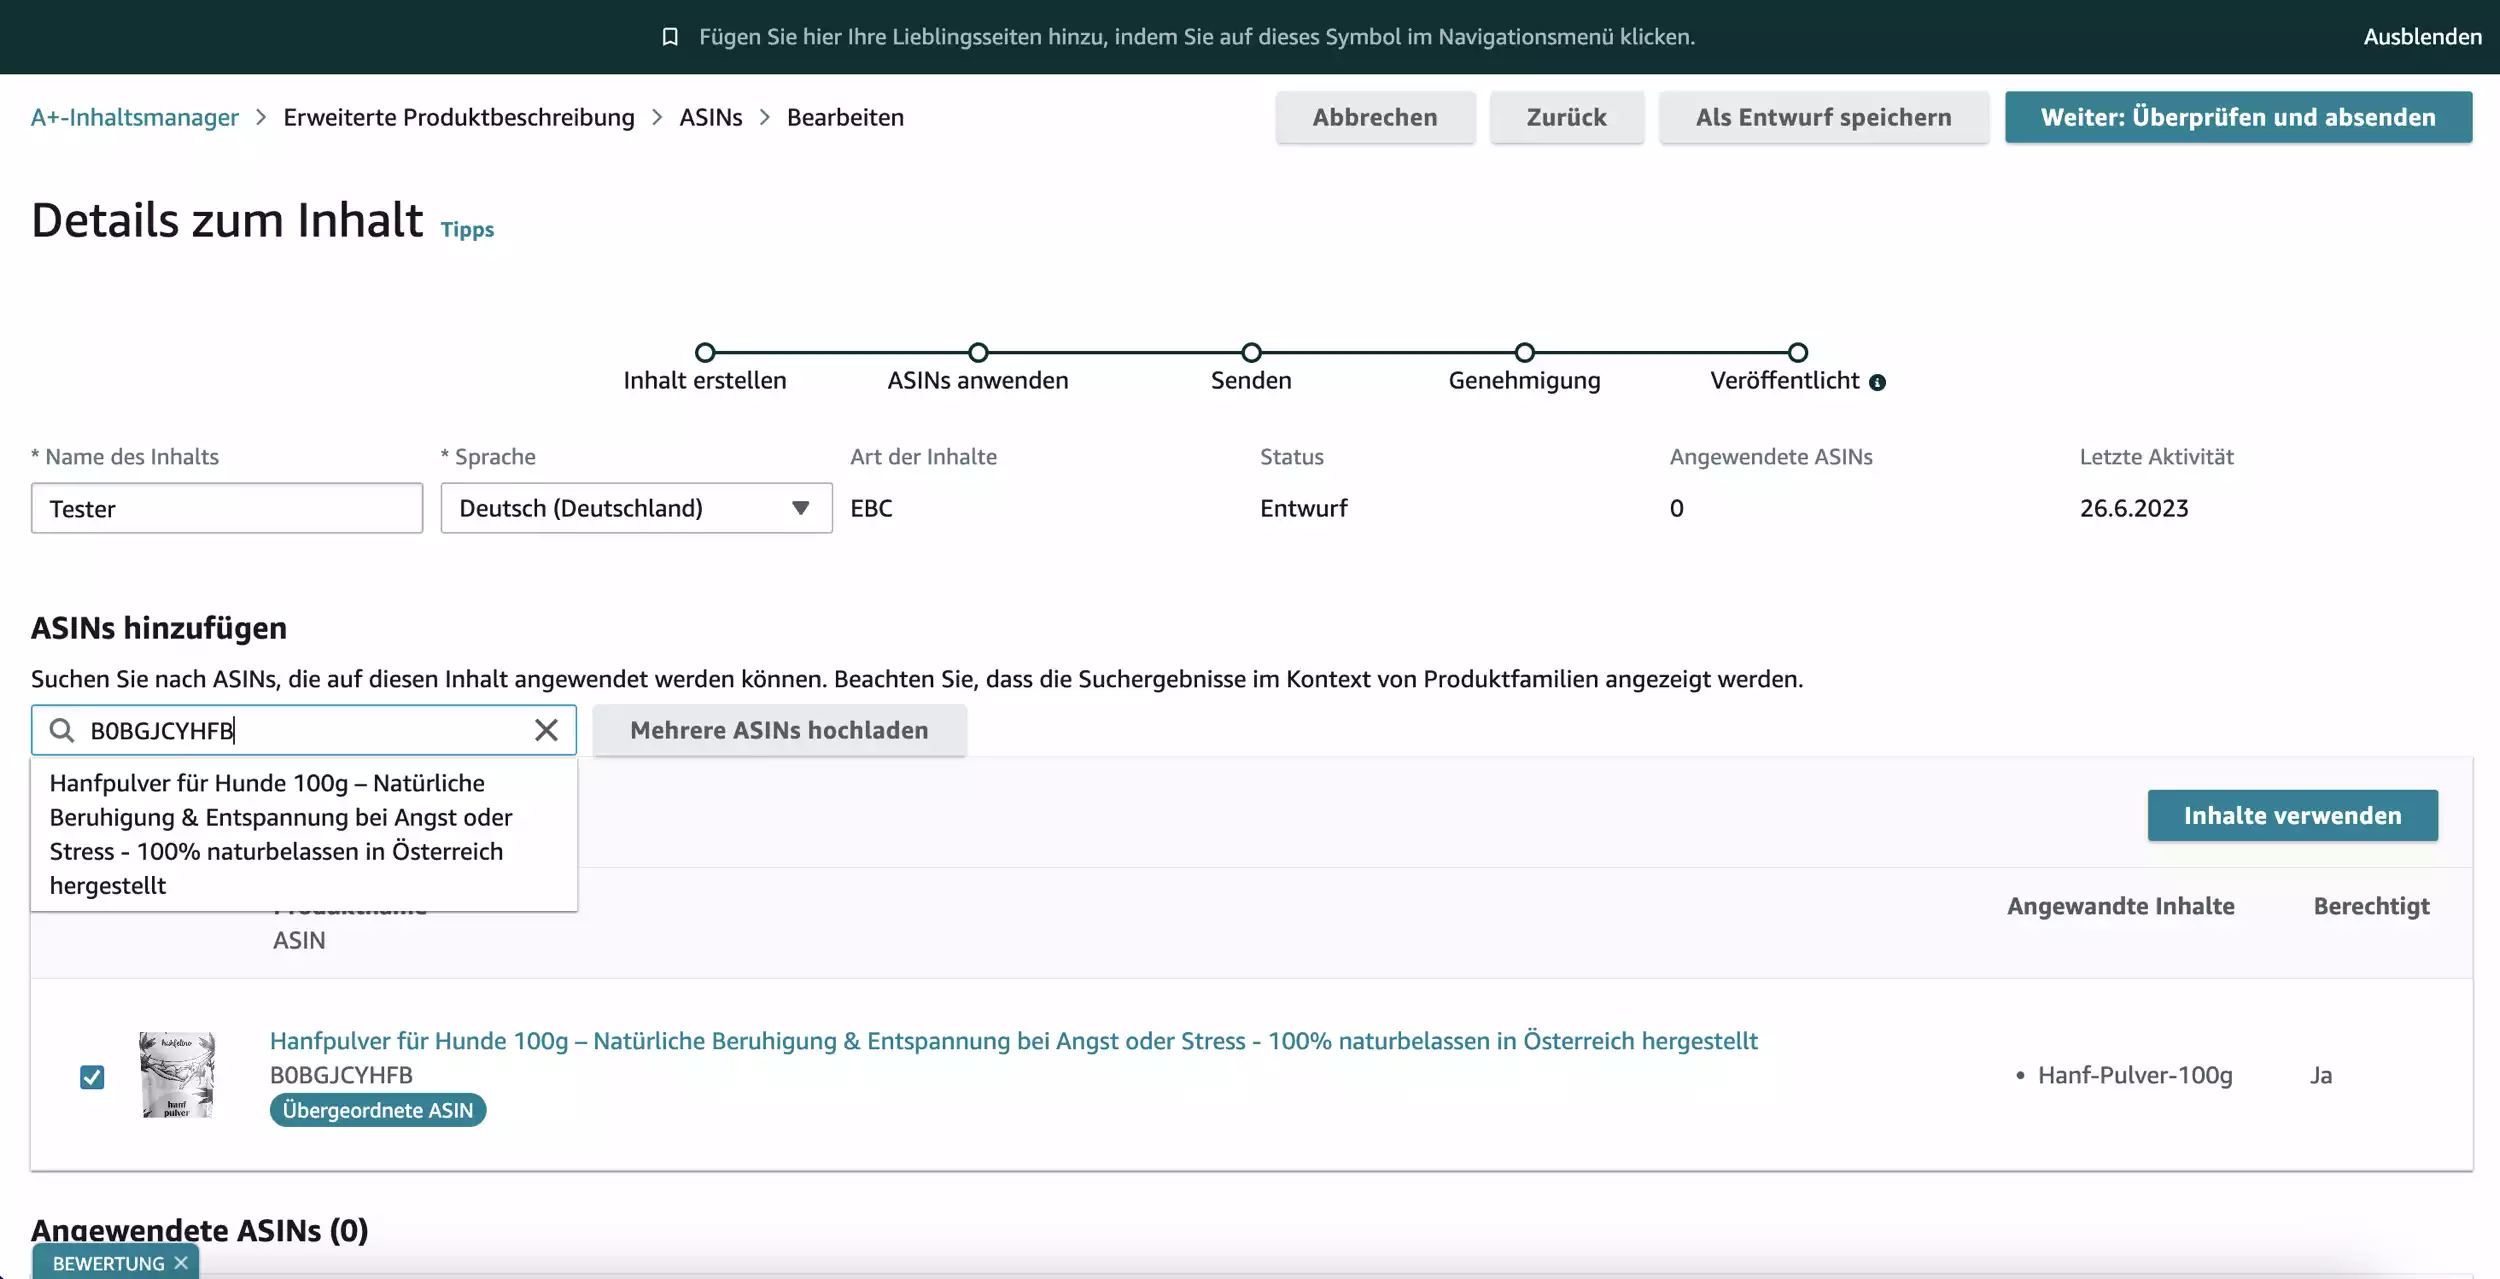Open the ASINs breadcrumb item
Image resolution: width=2500 pixels, height=1279 pixels.
click(711, 117)
